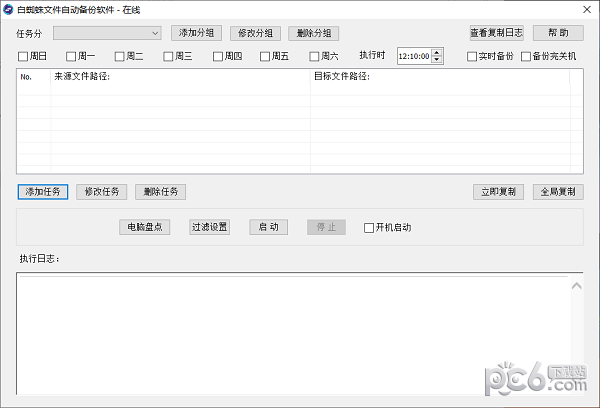This screenshot has width=600, height=408.
Task: Click the app icon in title bar
Action: 8,8
